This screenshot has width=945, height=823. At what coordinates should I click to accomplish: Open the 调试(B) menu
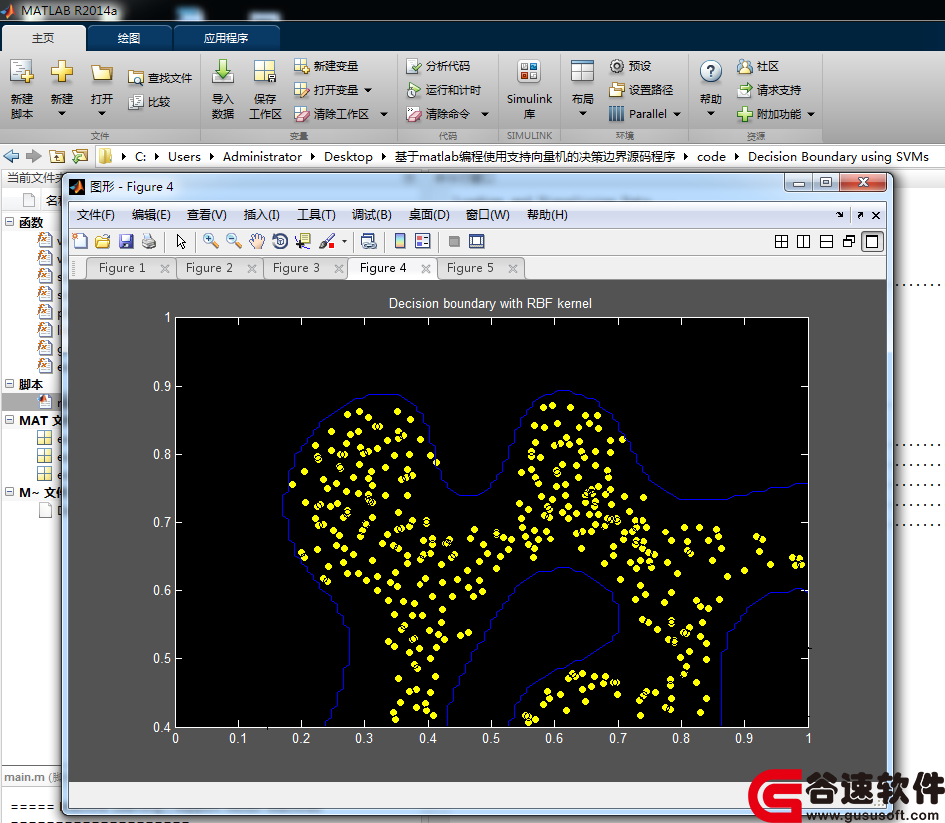pos(372,215)
